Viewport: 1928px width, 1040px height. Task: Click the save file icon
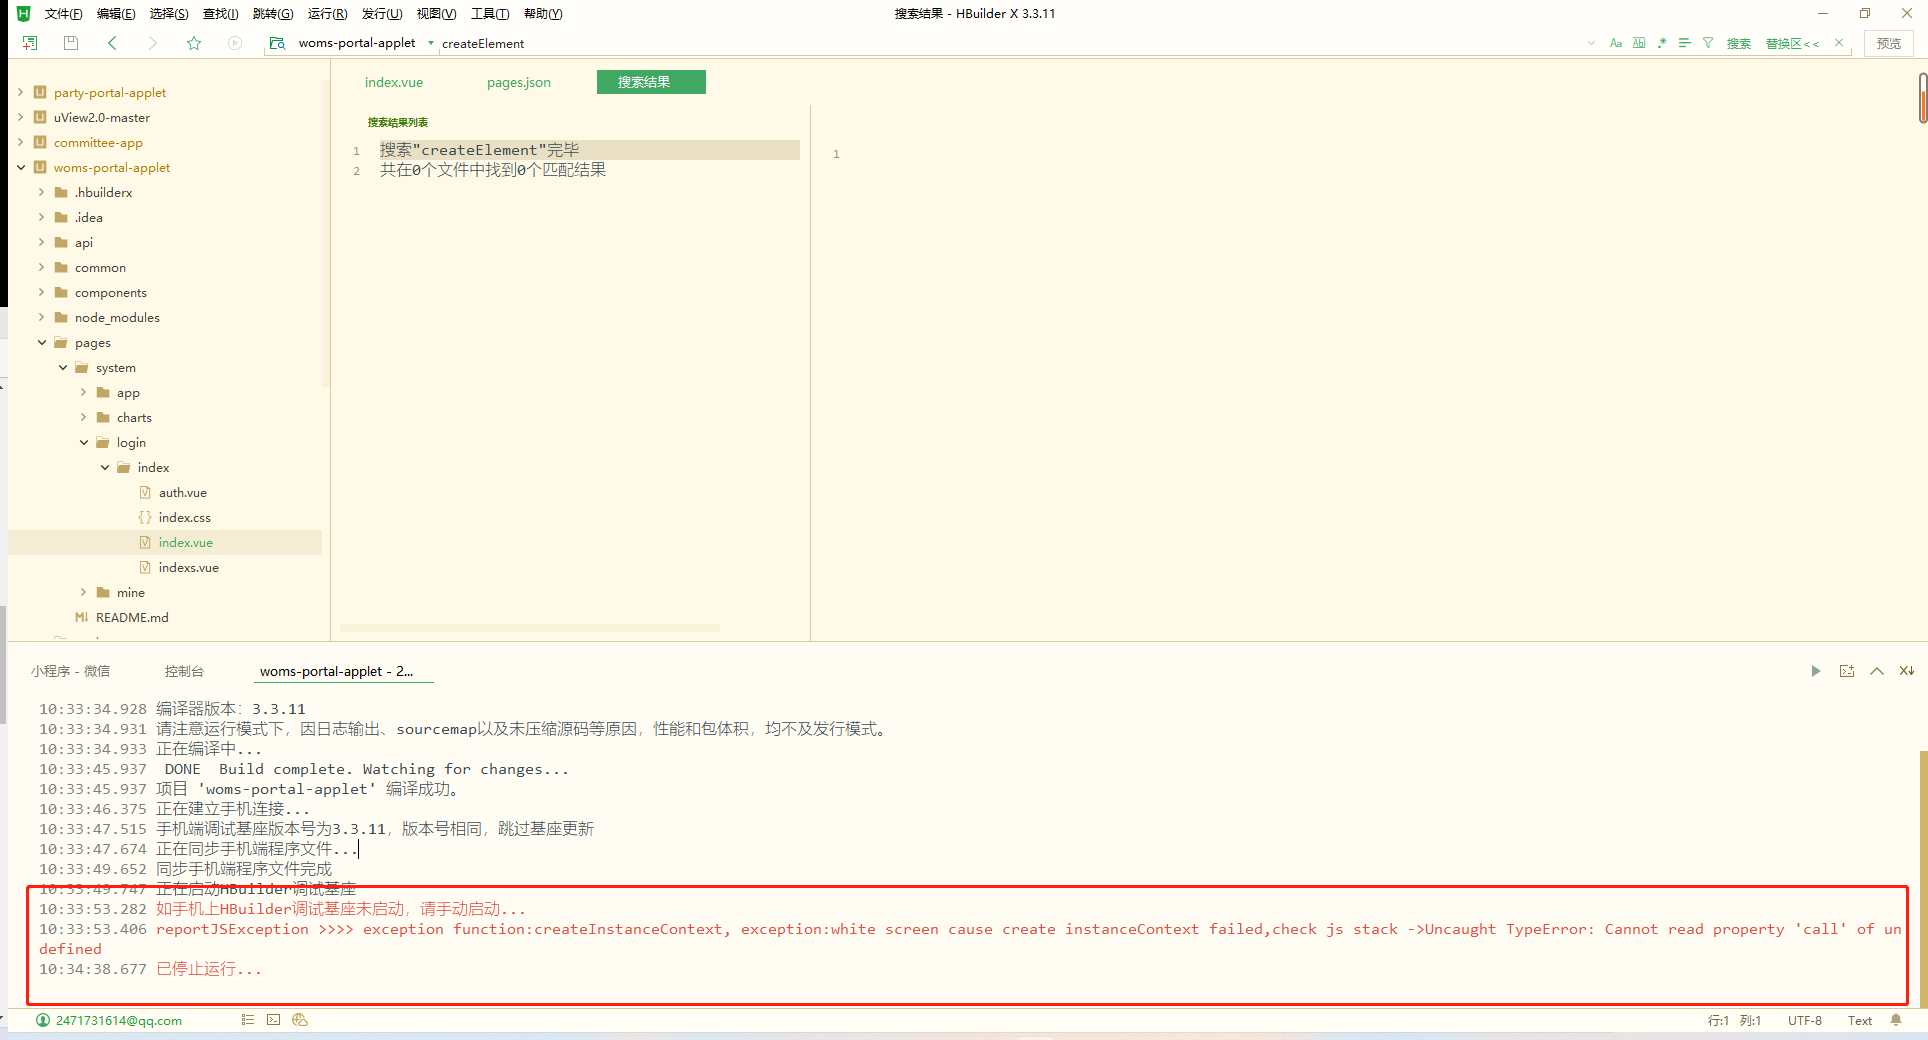[x=70, y=43]
